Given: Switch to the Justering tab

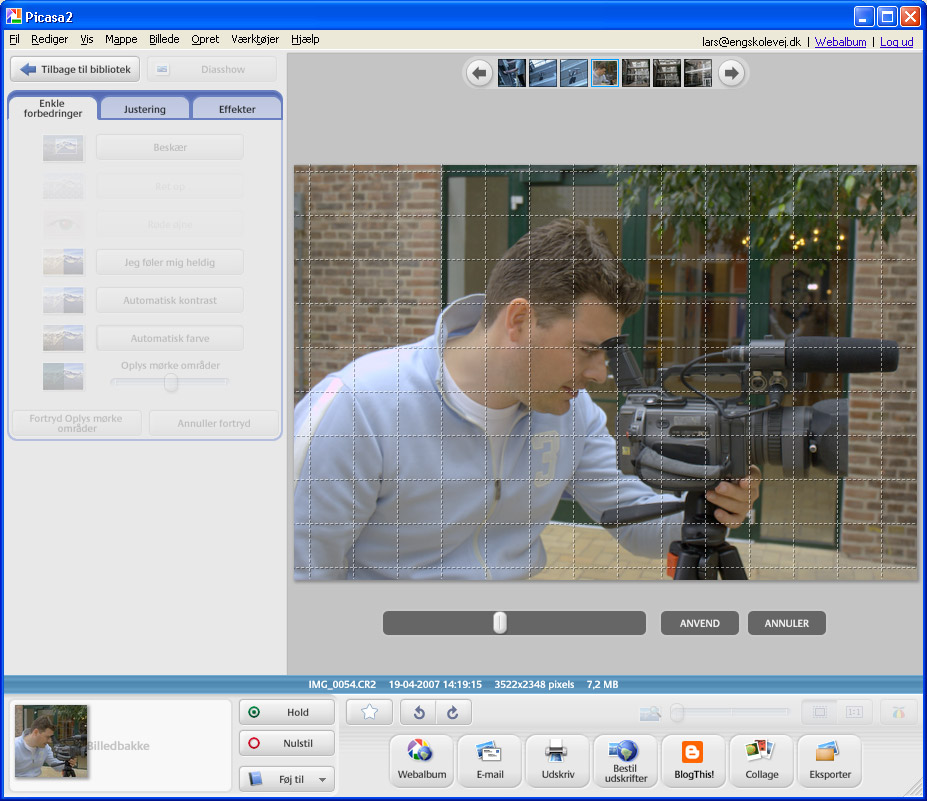Looking at the screenshot, I should pos(145,109).
